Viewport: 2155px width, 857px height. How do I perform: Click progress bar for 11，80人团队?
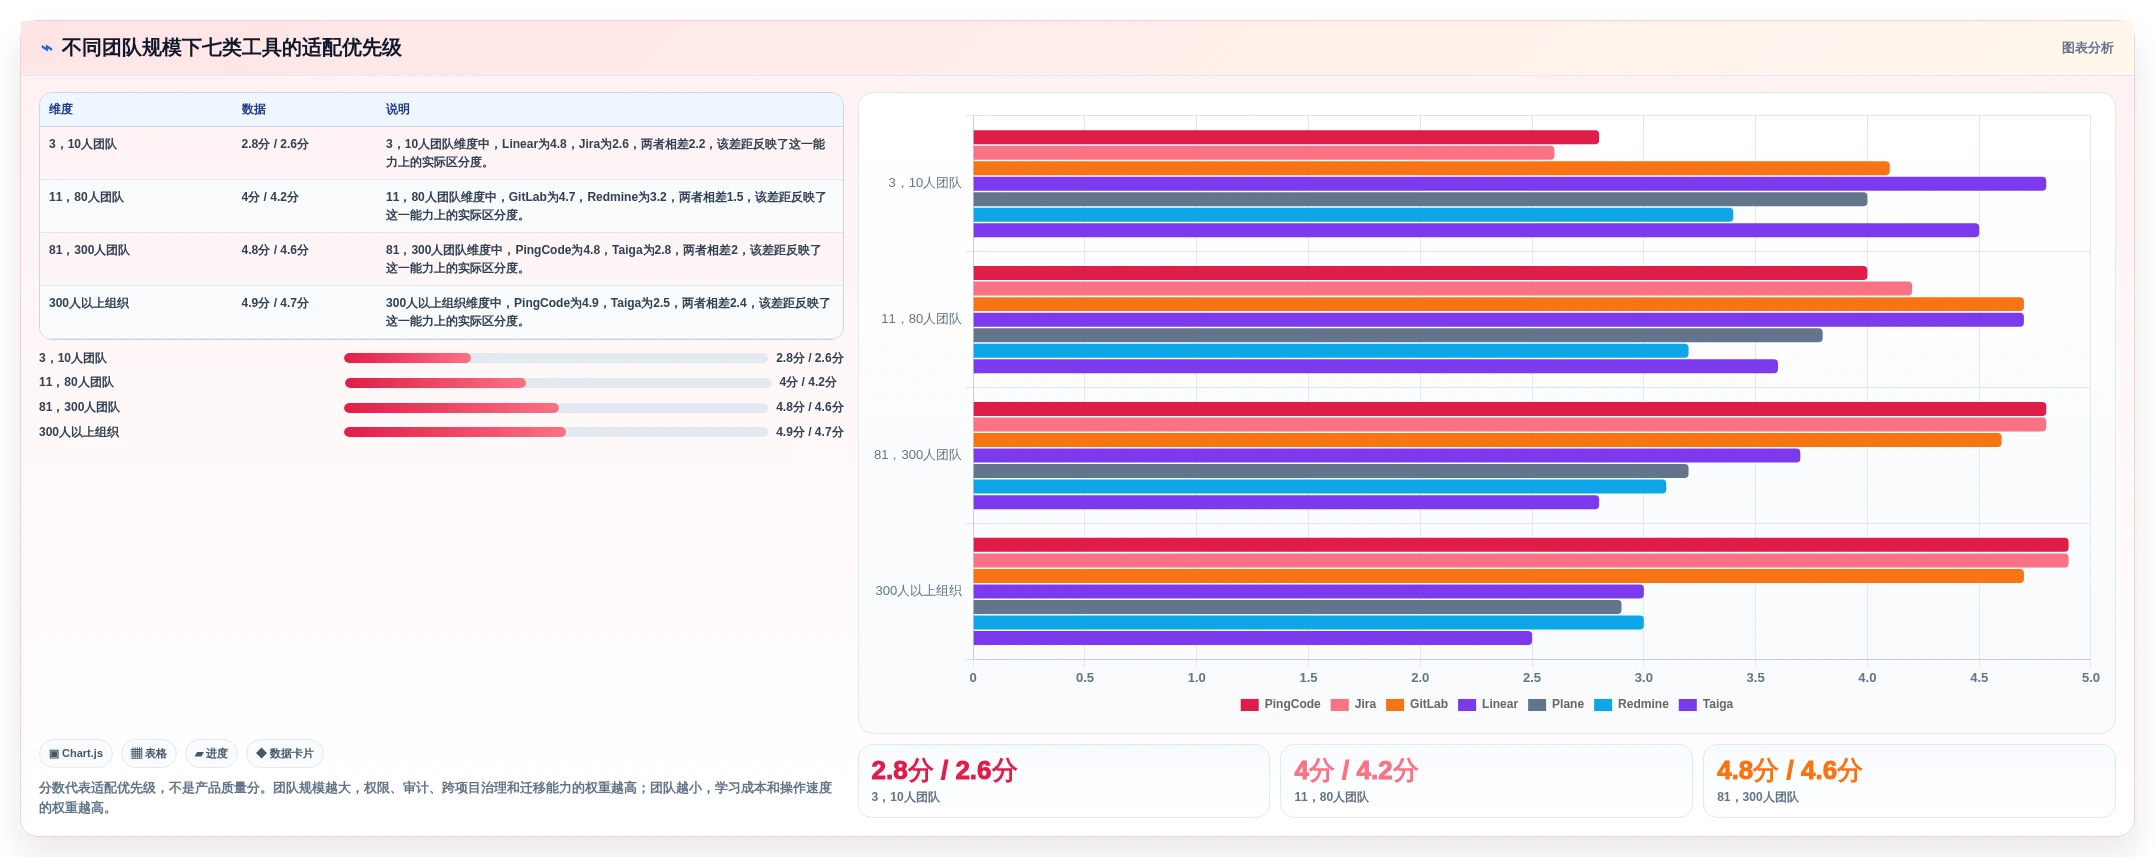click(557, 383)
